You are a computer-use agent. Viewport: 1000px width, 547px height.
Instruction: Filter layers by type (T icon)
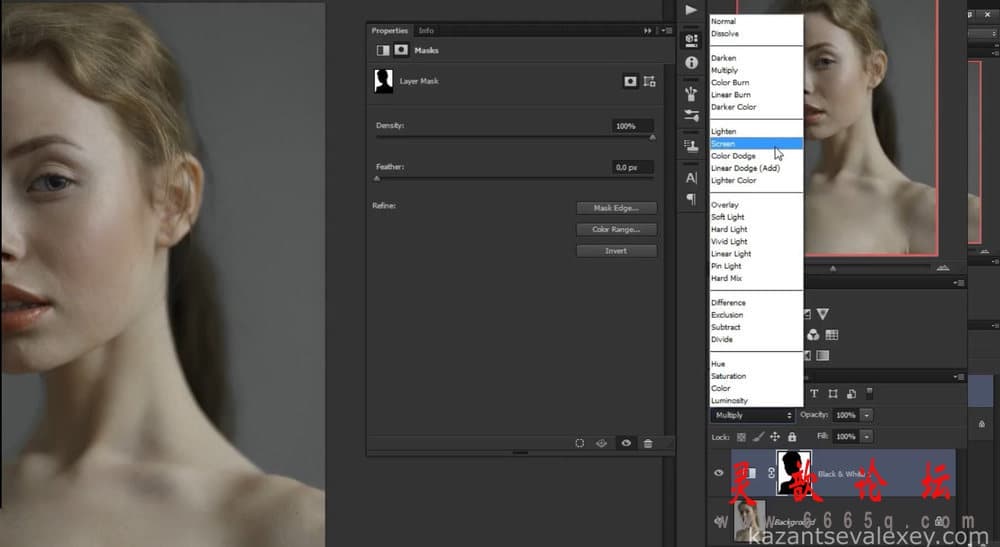[814, 394]
